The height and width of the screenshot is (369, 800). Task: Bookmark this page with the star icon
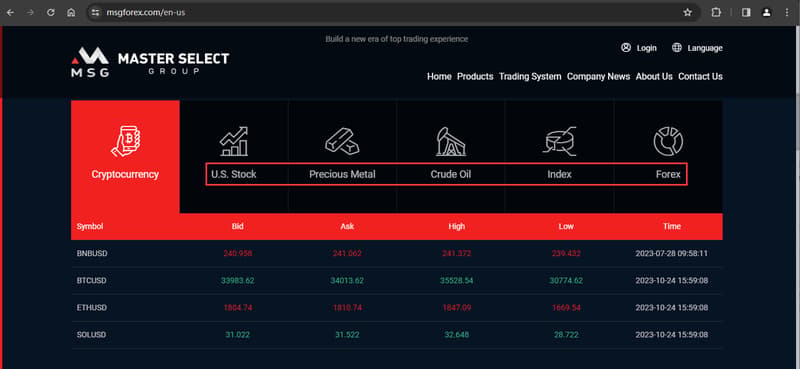pyautogui.click(x=687, y=13)
